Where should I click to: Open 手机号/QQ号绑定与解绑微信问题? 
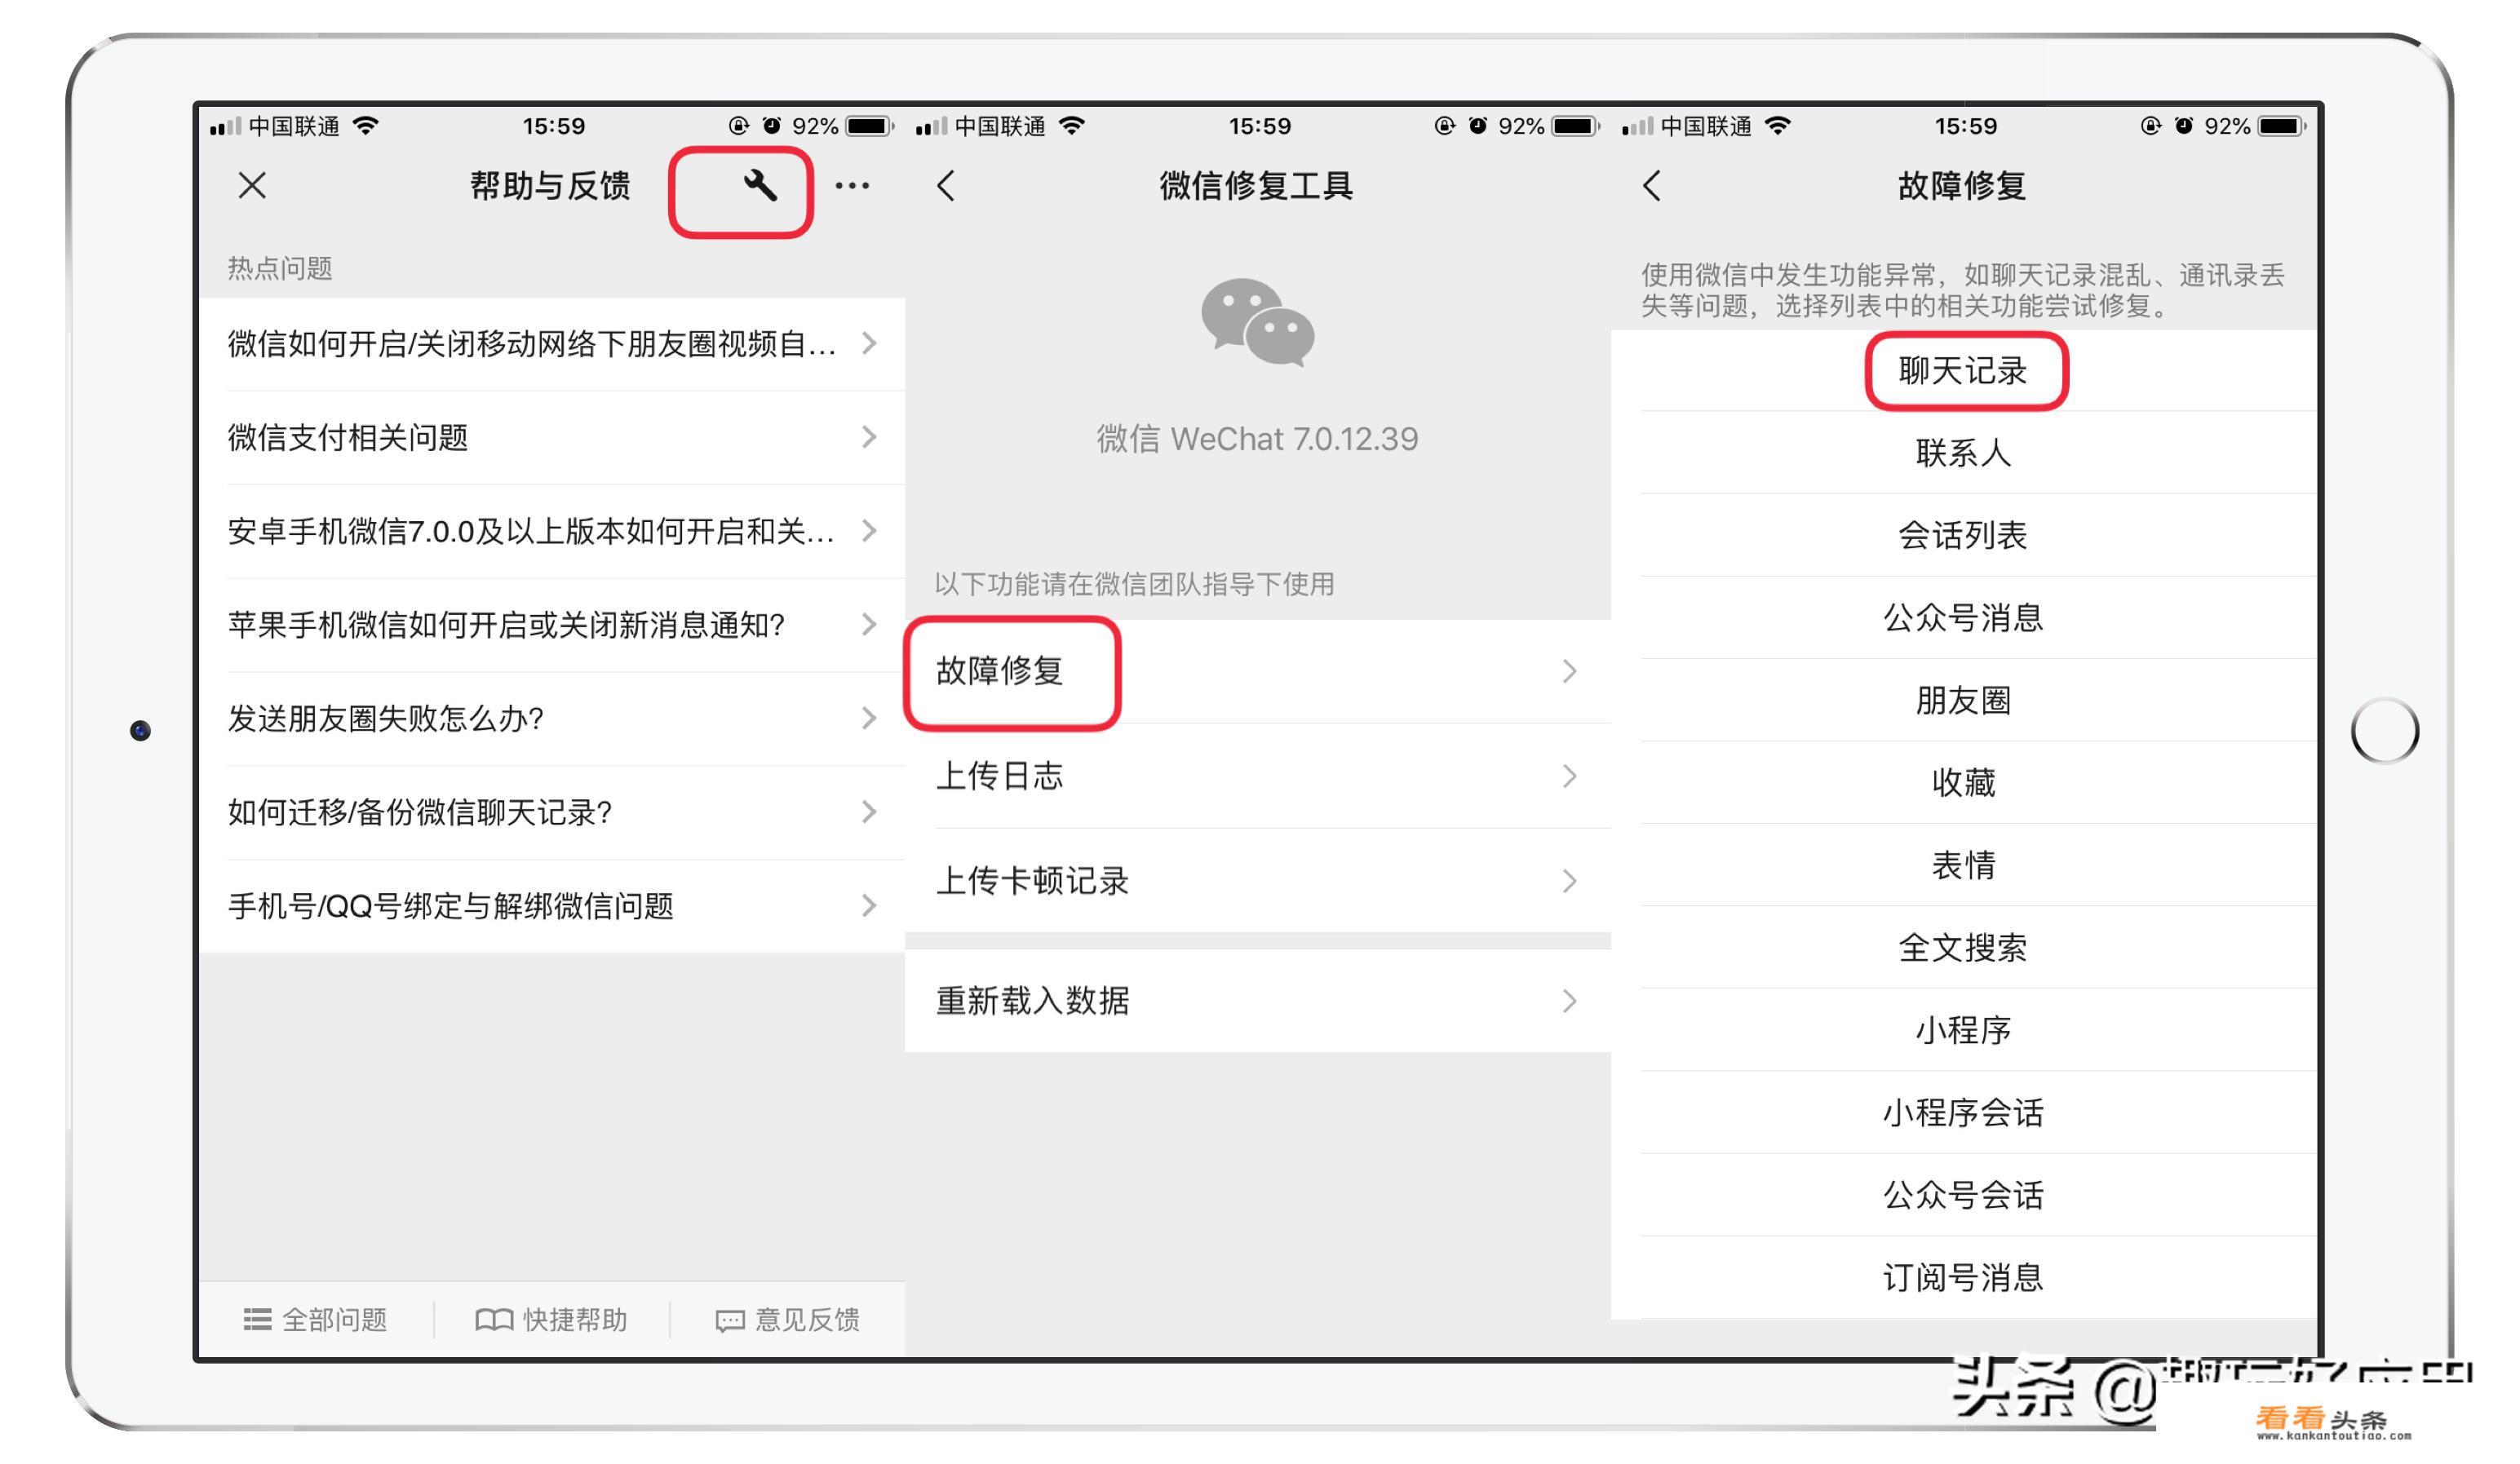coord(552,906)
